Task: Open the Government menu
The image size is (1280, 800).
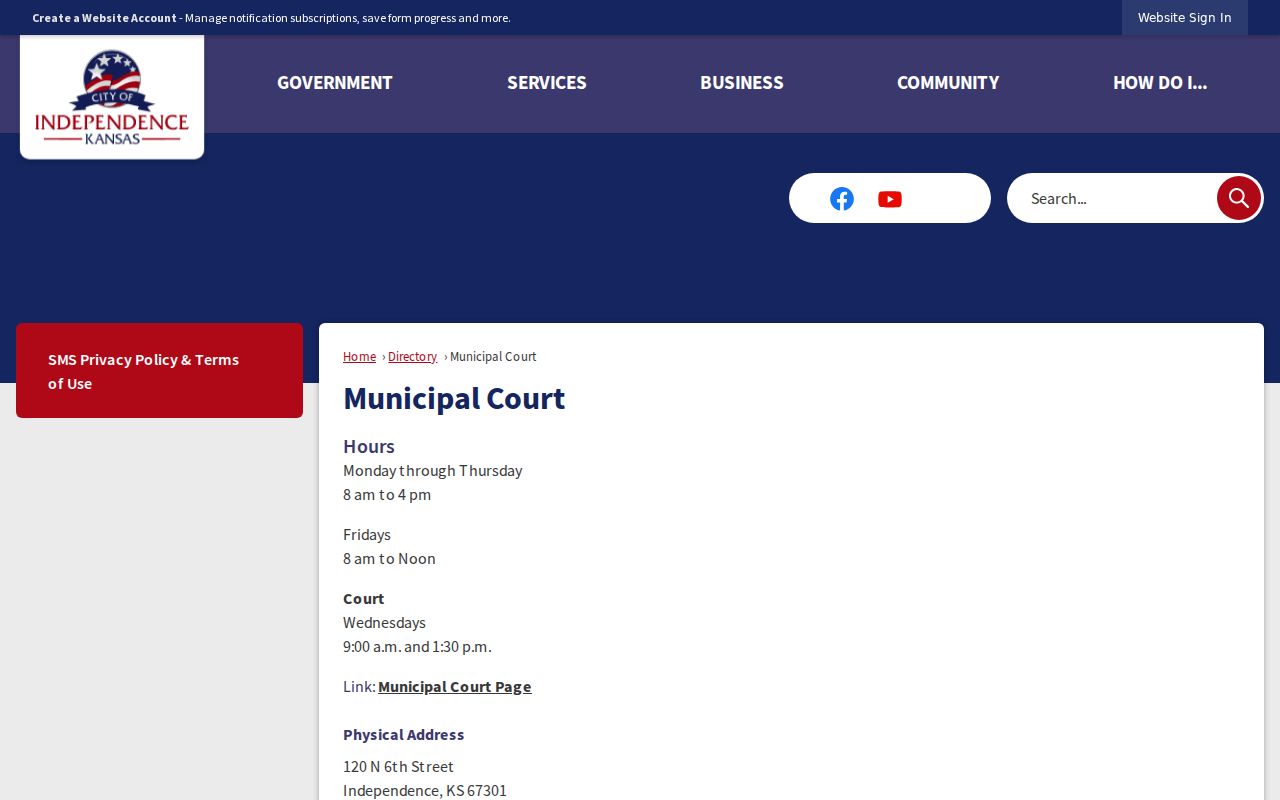Action: (x=335, y=83)
